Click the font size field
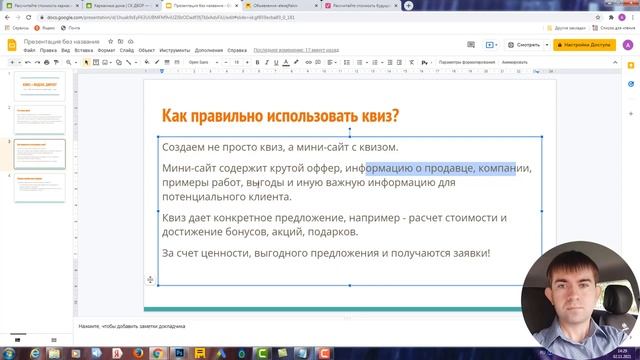 (x=236, y=62)
